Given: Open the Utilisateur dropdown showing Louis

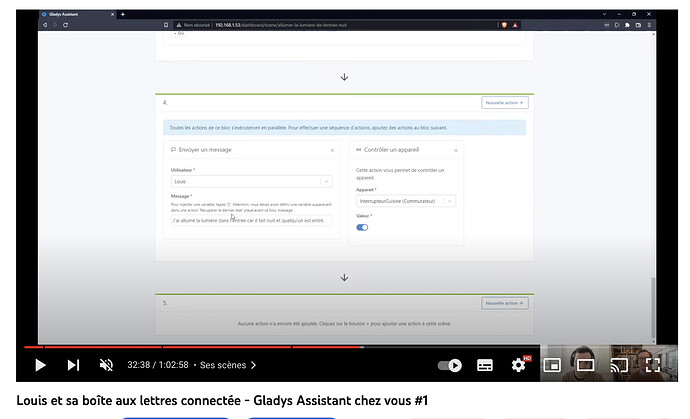Looking at the screenshot, I should click(x=252, y=181).
